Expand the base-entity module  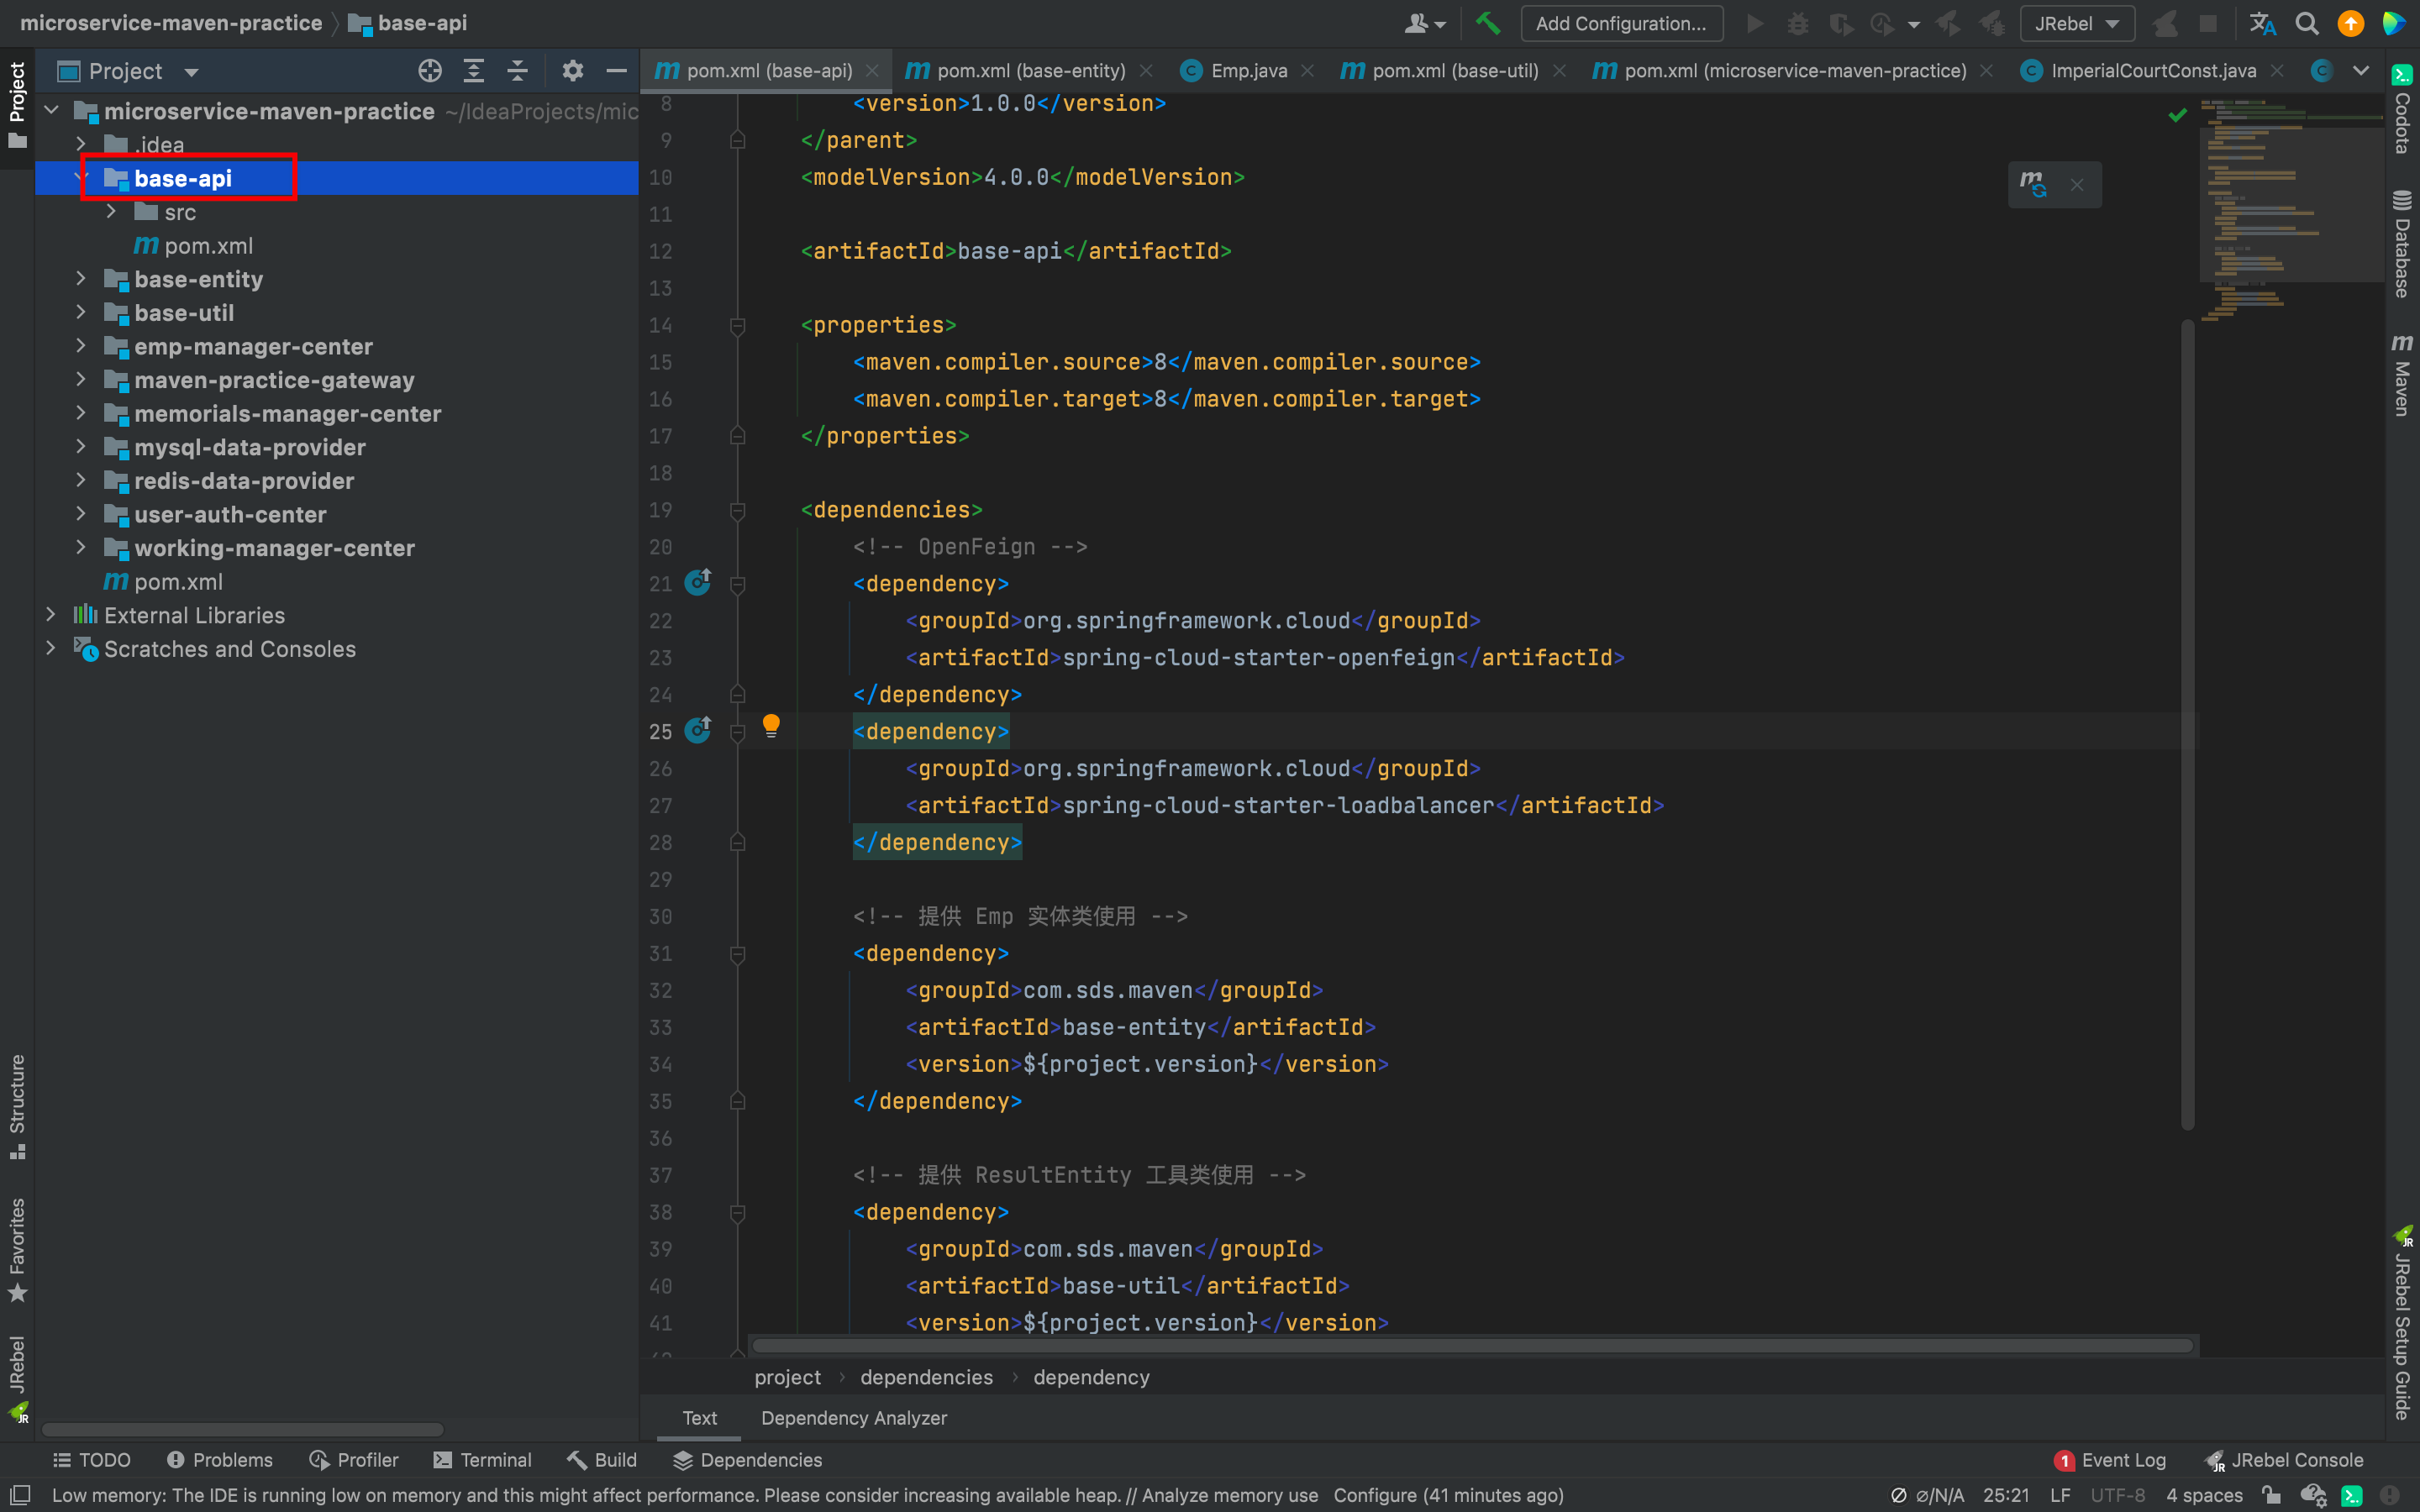coord(81,279)
